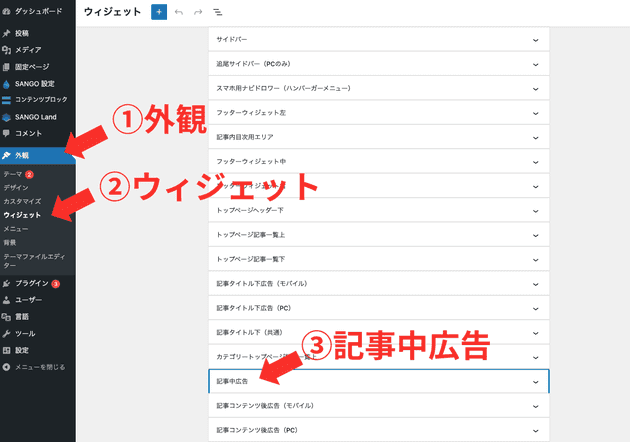This screenshot has height=442, width=630.
Task: Click the 設定 settings icon
Action: (x=6, y=350)
